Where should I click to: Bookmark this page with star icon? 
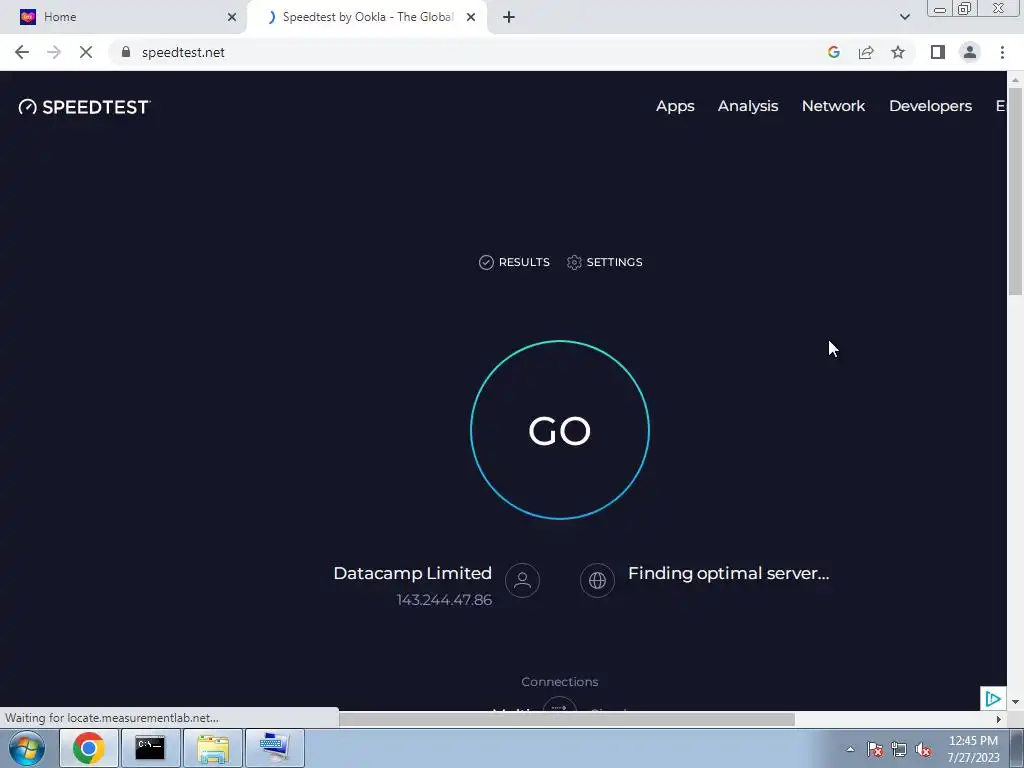[x=898, y=52]
